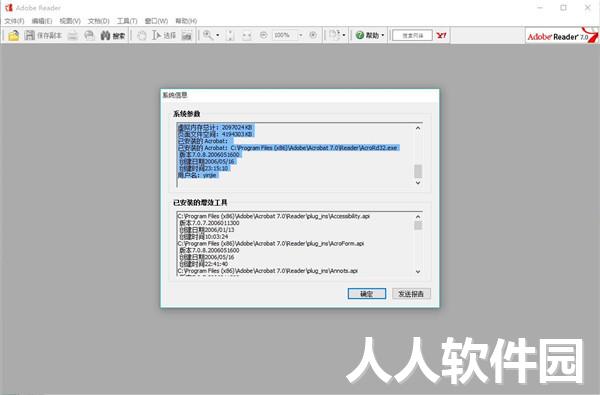Open the Help button dropdown arrow
Screen dimensions: 600x395
pos(382,35)
